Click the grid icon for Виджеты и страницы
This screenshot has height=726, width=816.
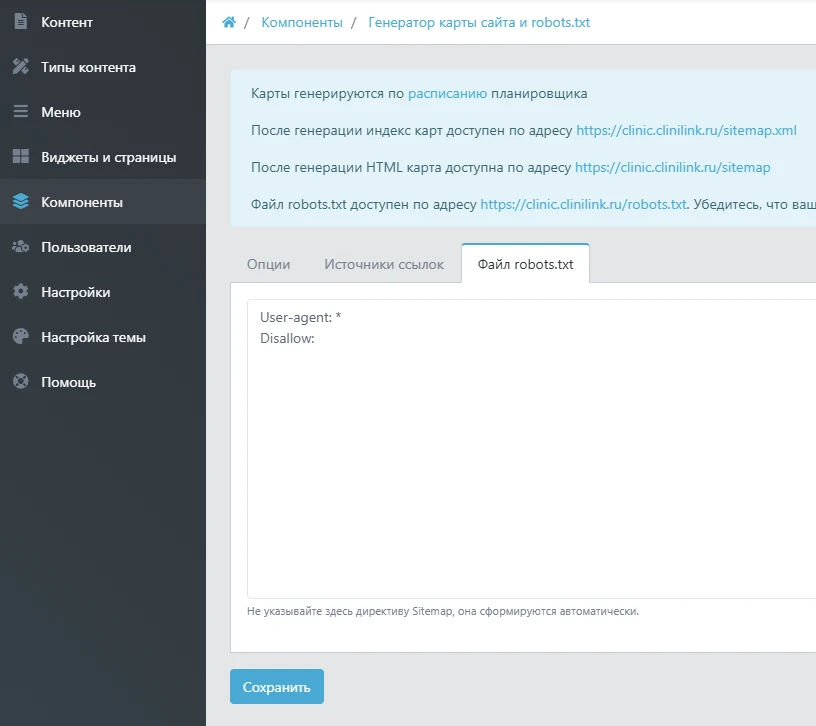(x=20, y=157)
